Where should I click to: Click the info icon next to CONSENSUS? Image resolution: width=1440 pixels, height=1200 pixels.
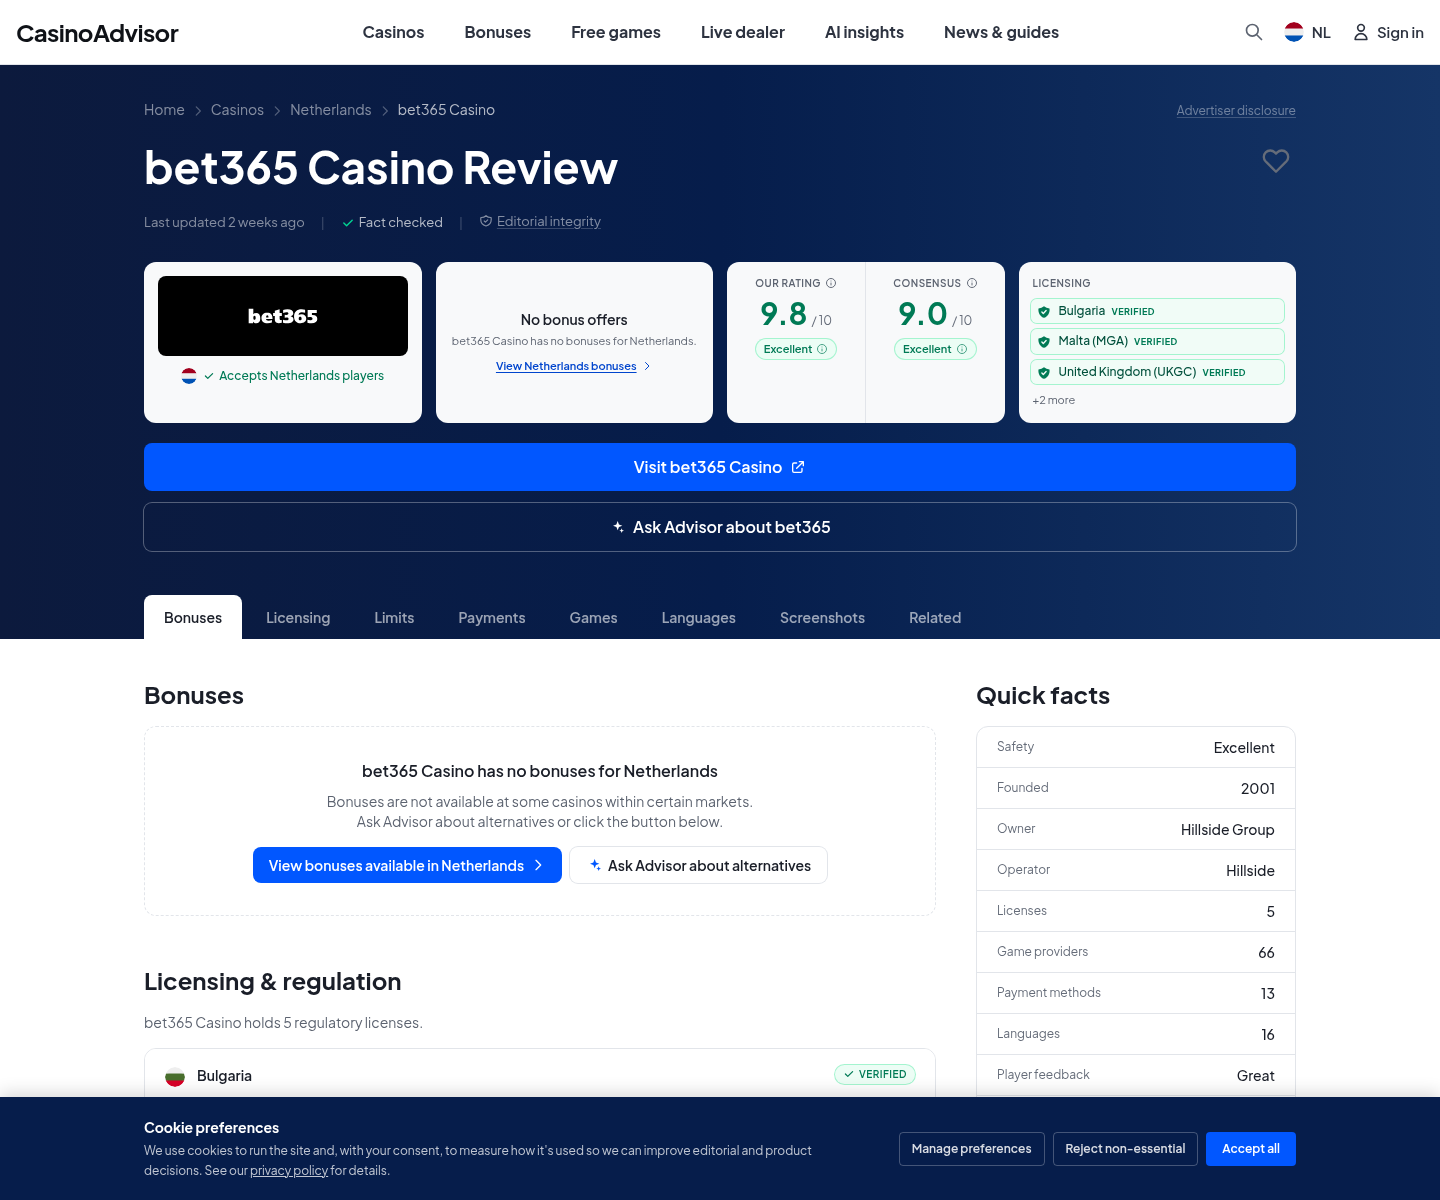pyautogui.click(x=972, y=283)
